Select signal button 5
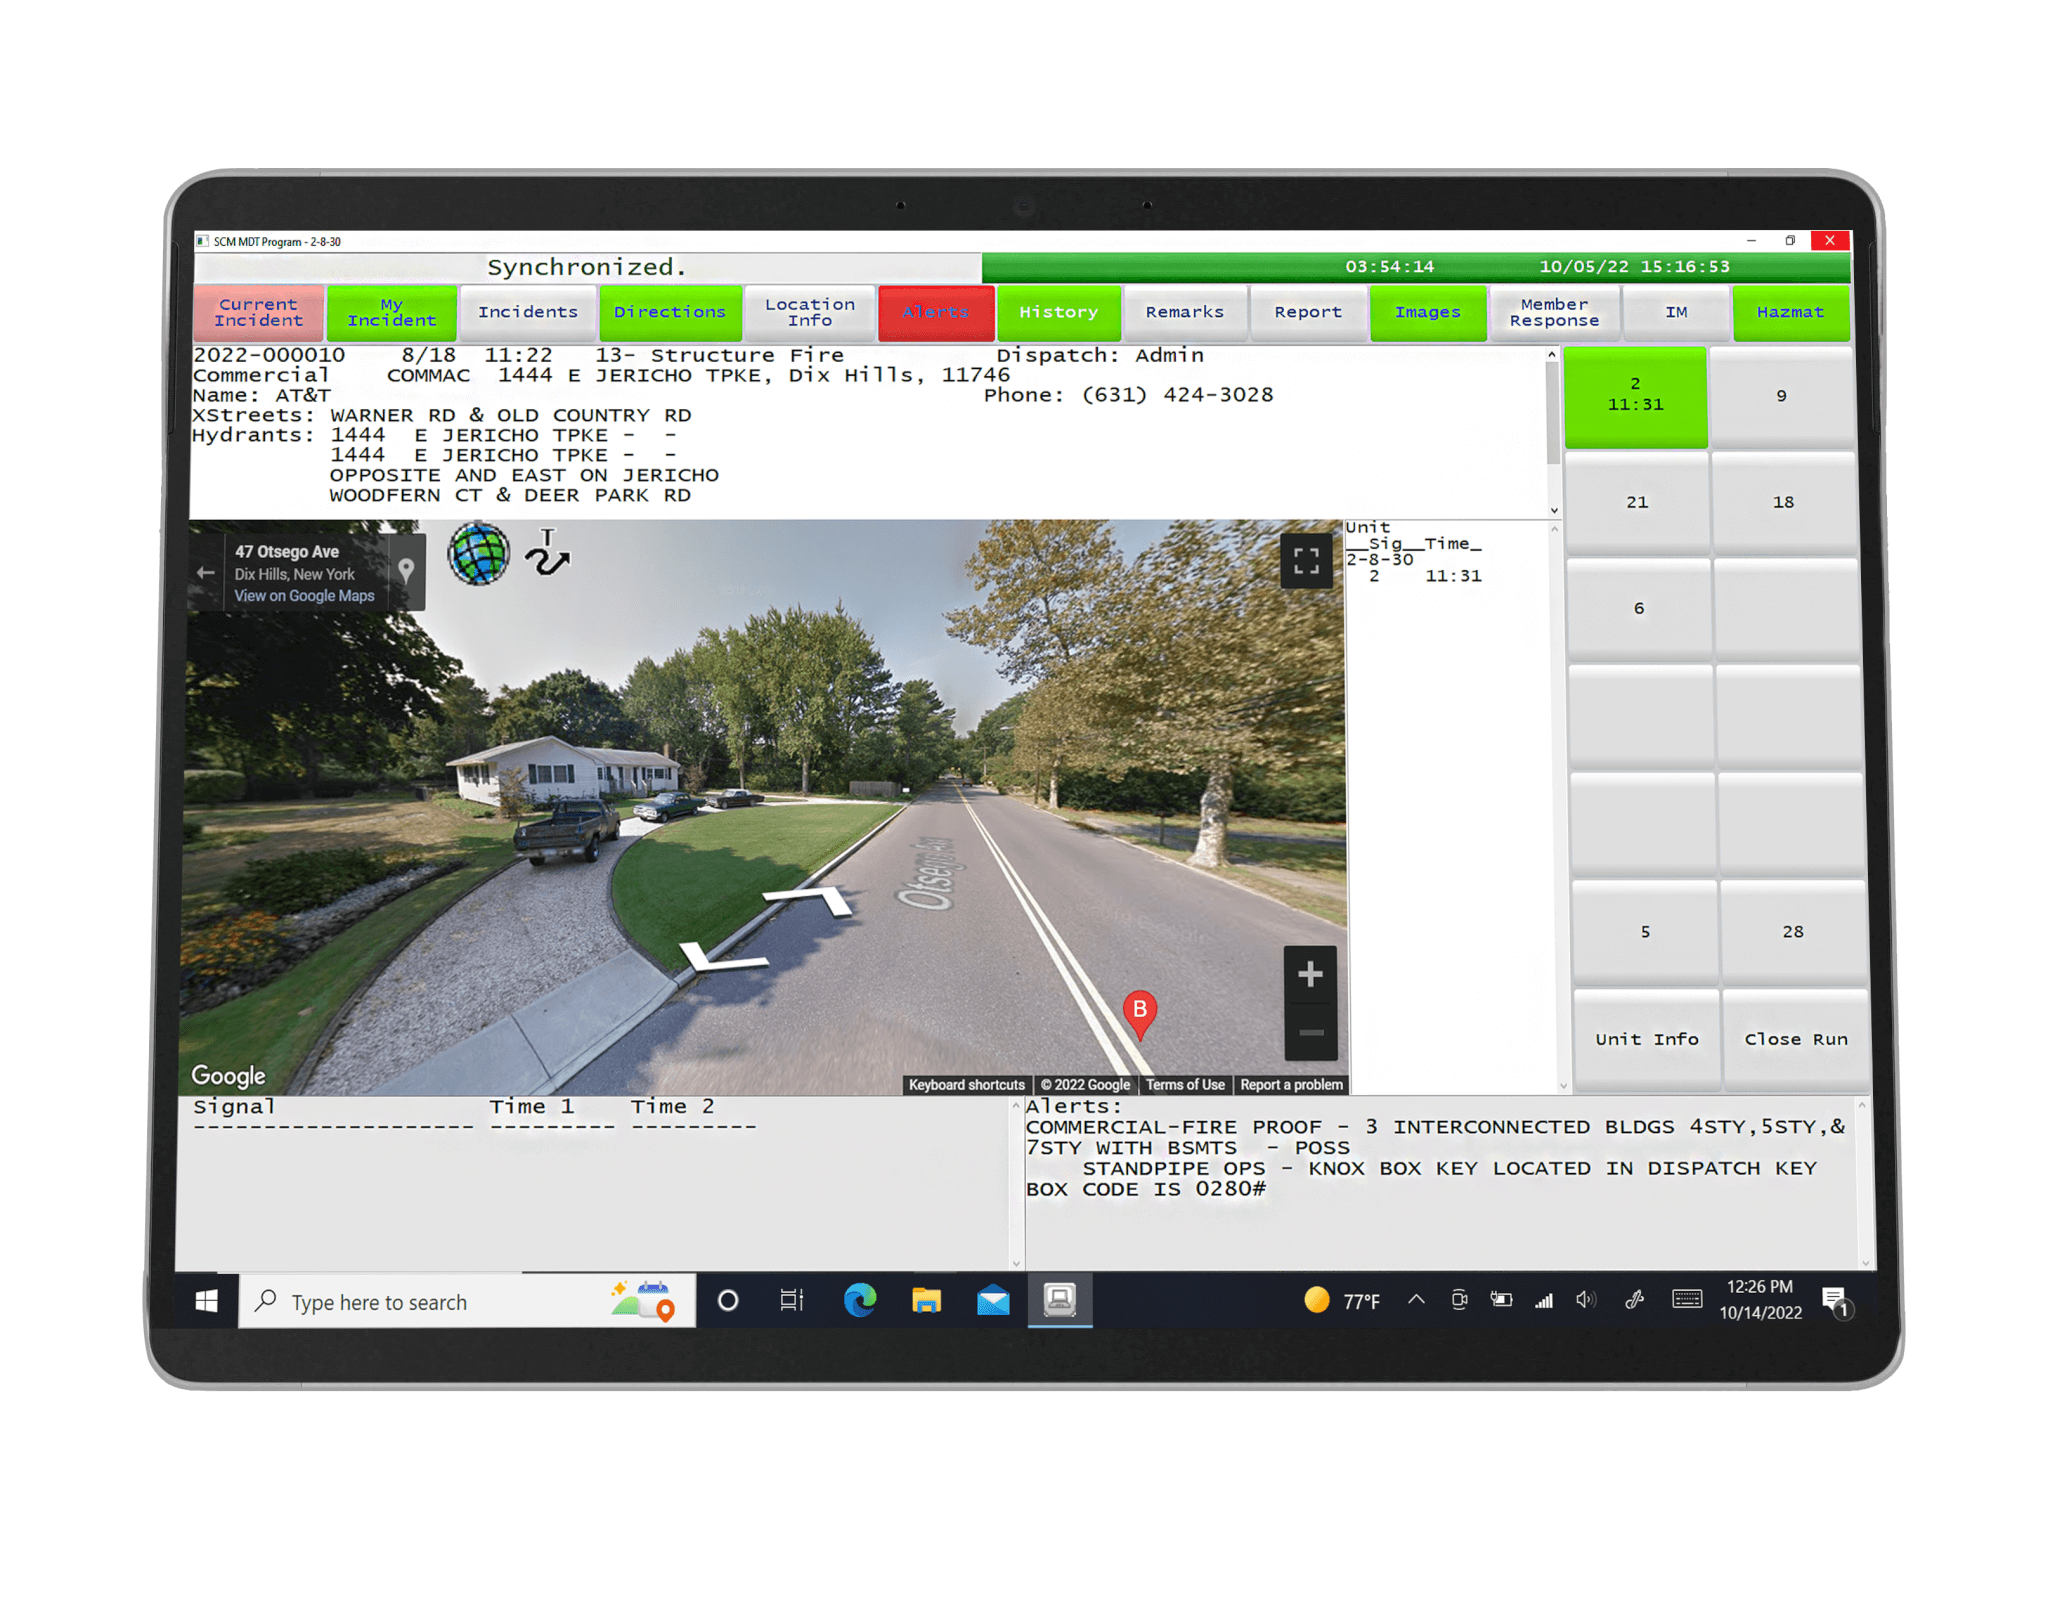Image resolution: width=2048 pixels, height=1620 pixels. [1645, 932]
